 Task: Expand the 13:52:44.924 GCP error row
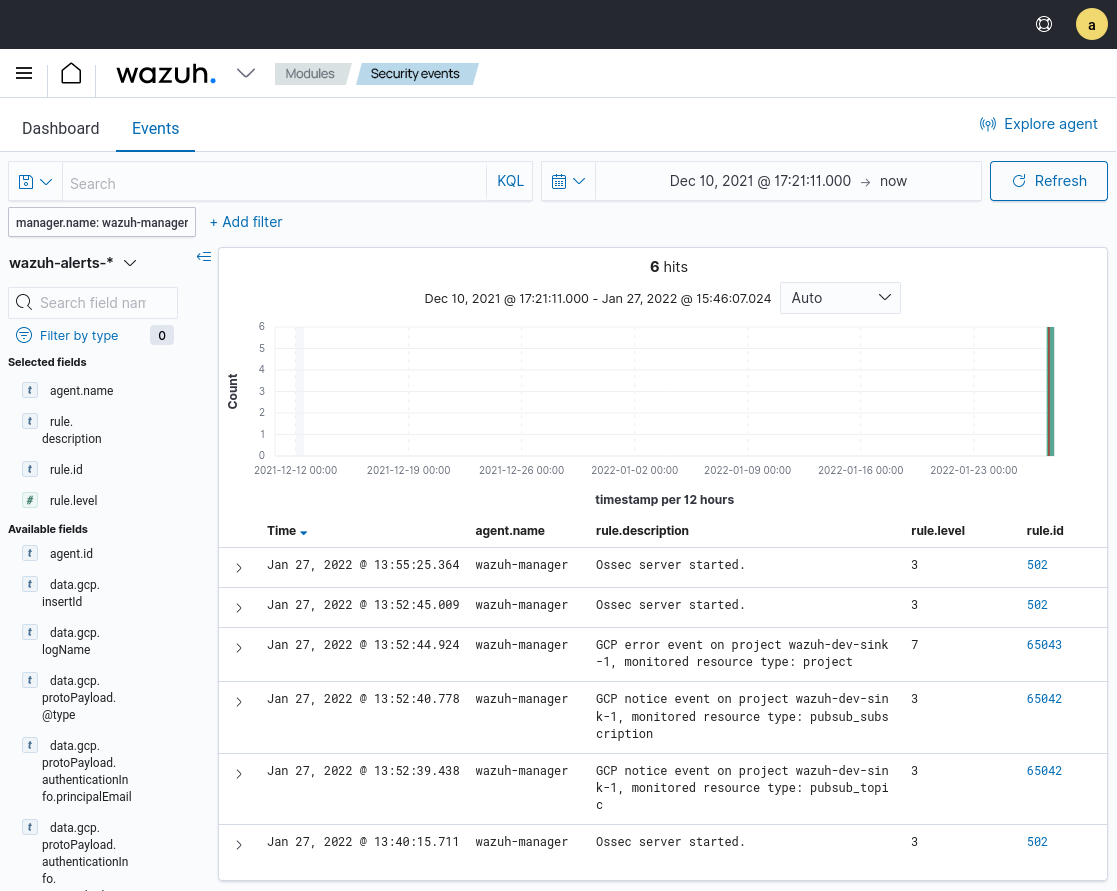coord(239,647)
